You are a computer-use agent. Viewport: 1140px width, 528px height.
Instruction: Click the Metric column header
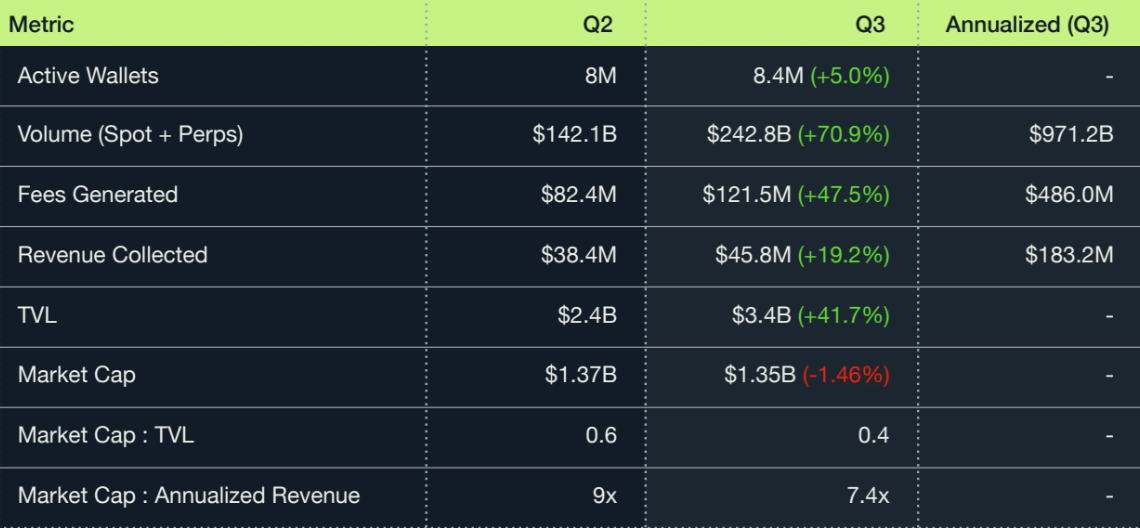(x=41, y=25)
